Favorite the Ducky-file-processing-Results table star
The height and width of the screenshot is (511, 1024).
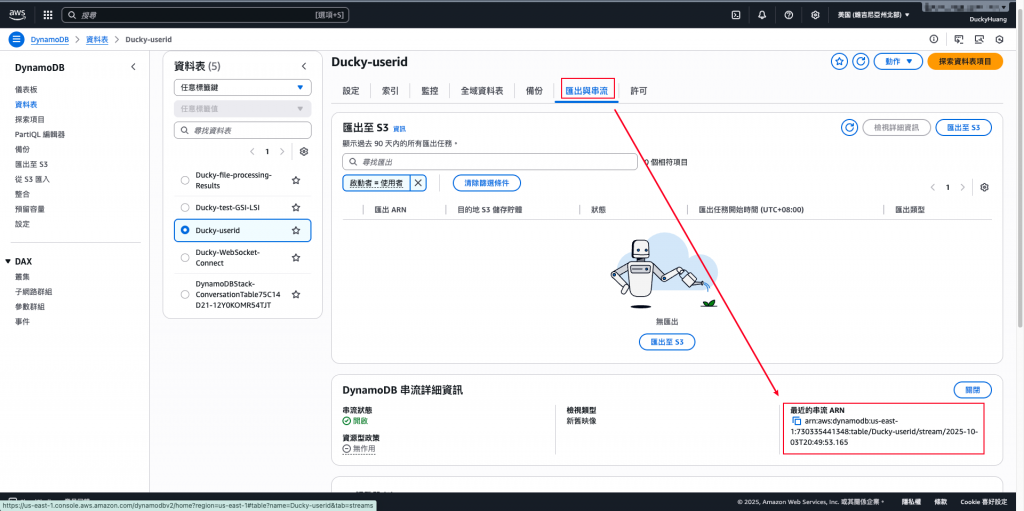click(x=296, y=180)
